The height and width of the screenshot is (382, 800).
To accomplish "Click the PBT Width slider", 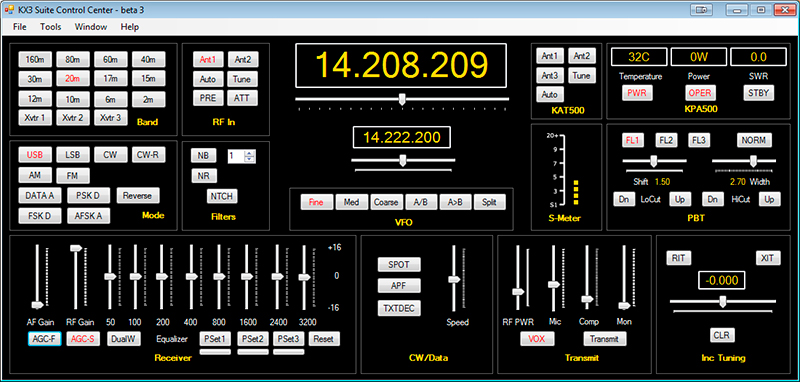I will point(744,161).
